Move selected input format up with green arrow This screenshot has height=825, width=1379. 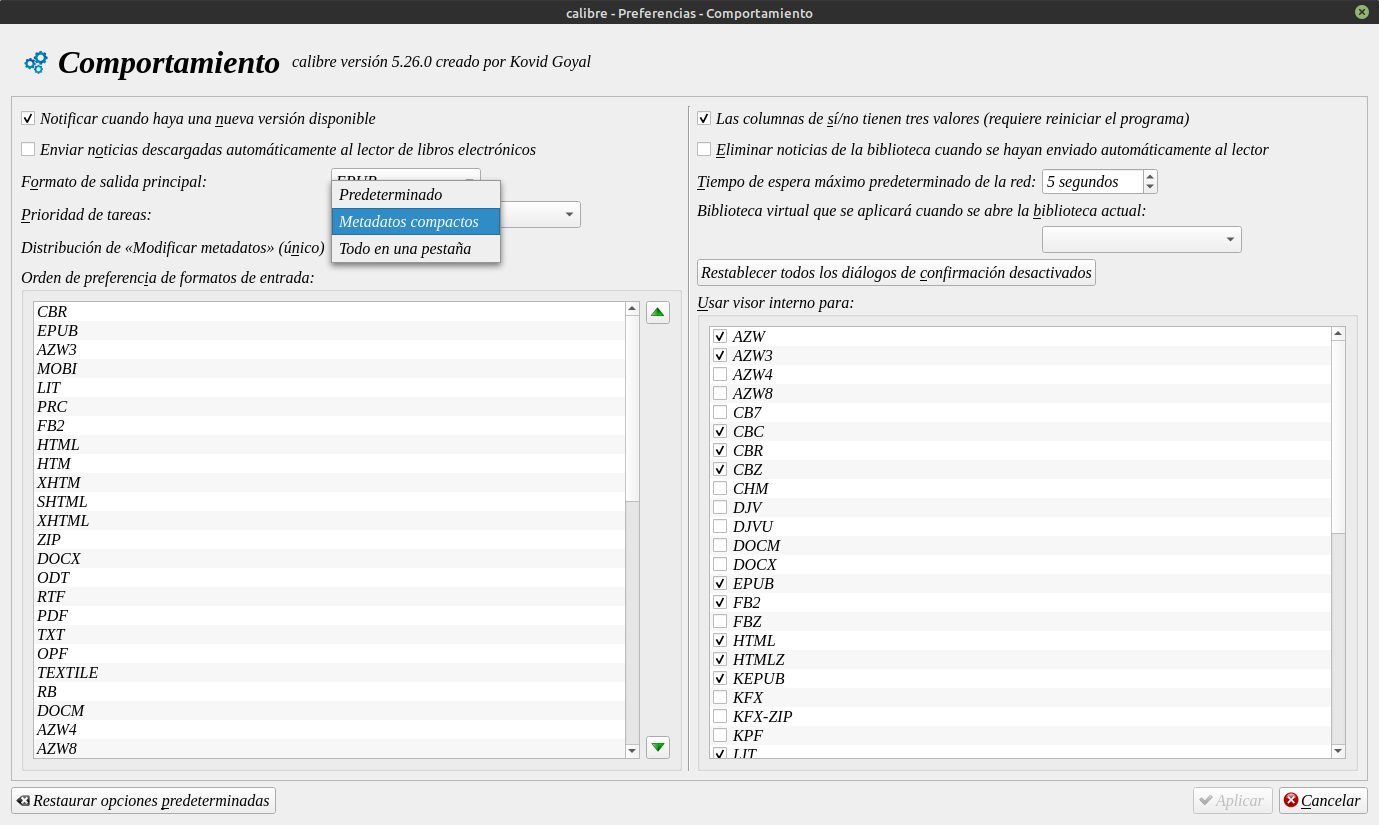pos(657,313)
